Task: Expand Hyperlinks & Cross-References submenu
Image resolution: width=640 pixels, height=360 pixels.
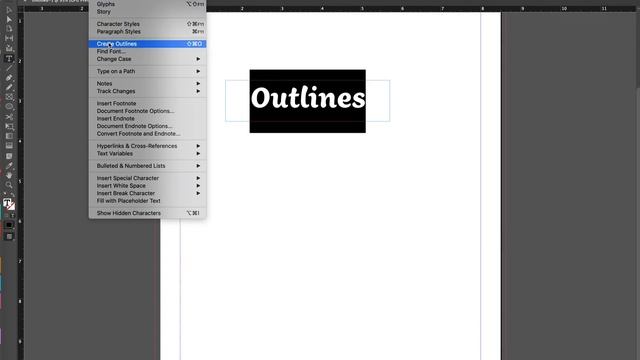Action: (x=147, y=146)
